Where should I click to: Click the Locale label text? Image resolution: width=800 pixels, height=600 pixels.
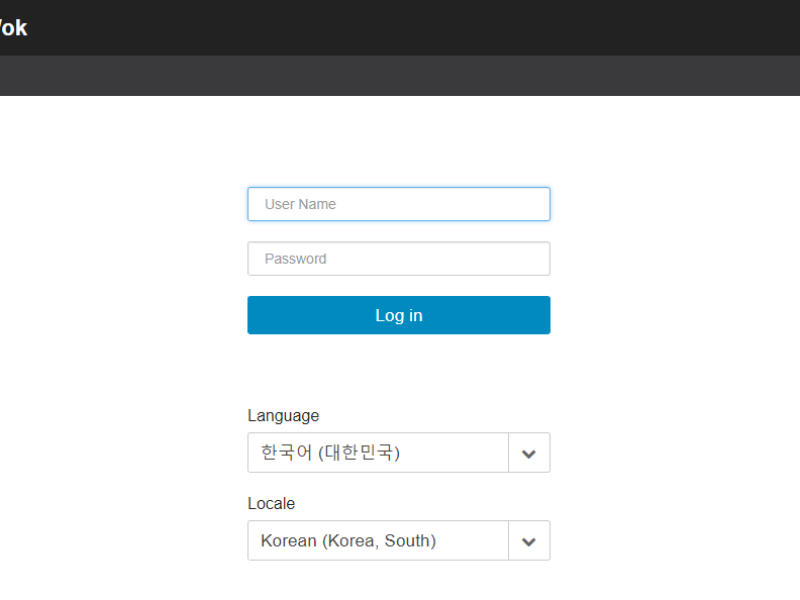coord(271,504)
